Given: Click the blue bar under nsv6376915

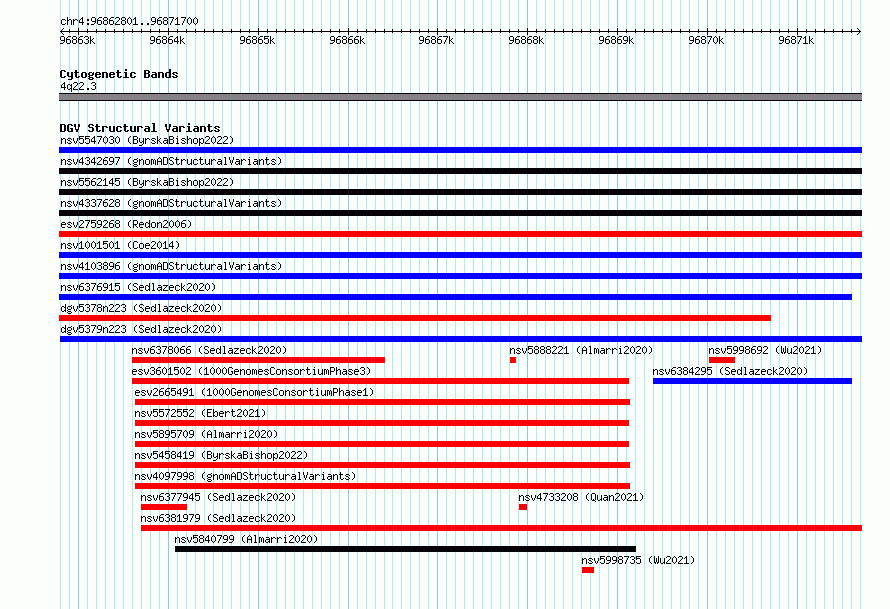Looking at the screenshot, I should (x=455, y=297).
